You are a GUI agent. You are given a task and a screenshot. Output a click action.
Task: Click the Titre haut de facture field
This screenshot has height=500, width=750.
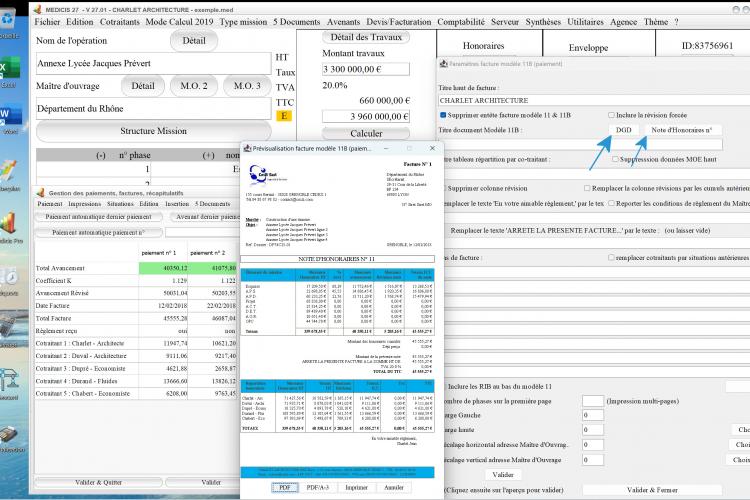click(x=594, y=100)
